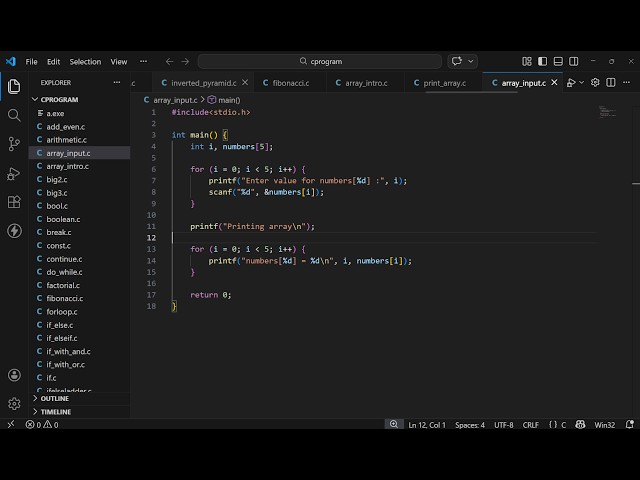The height and width of the screenshot is (480, 640).
Task: Click the Spaces: 4 indentation setting
Action: click(x=469, y=425)
